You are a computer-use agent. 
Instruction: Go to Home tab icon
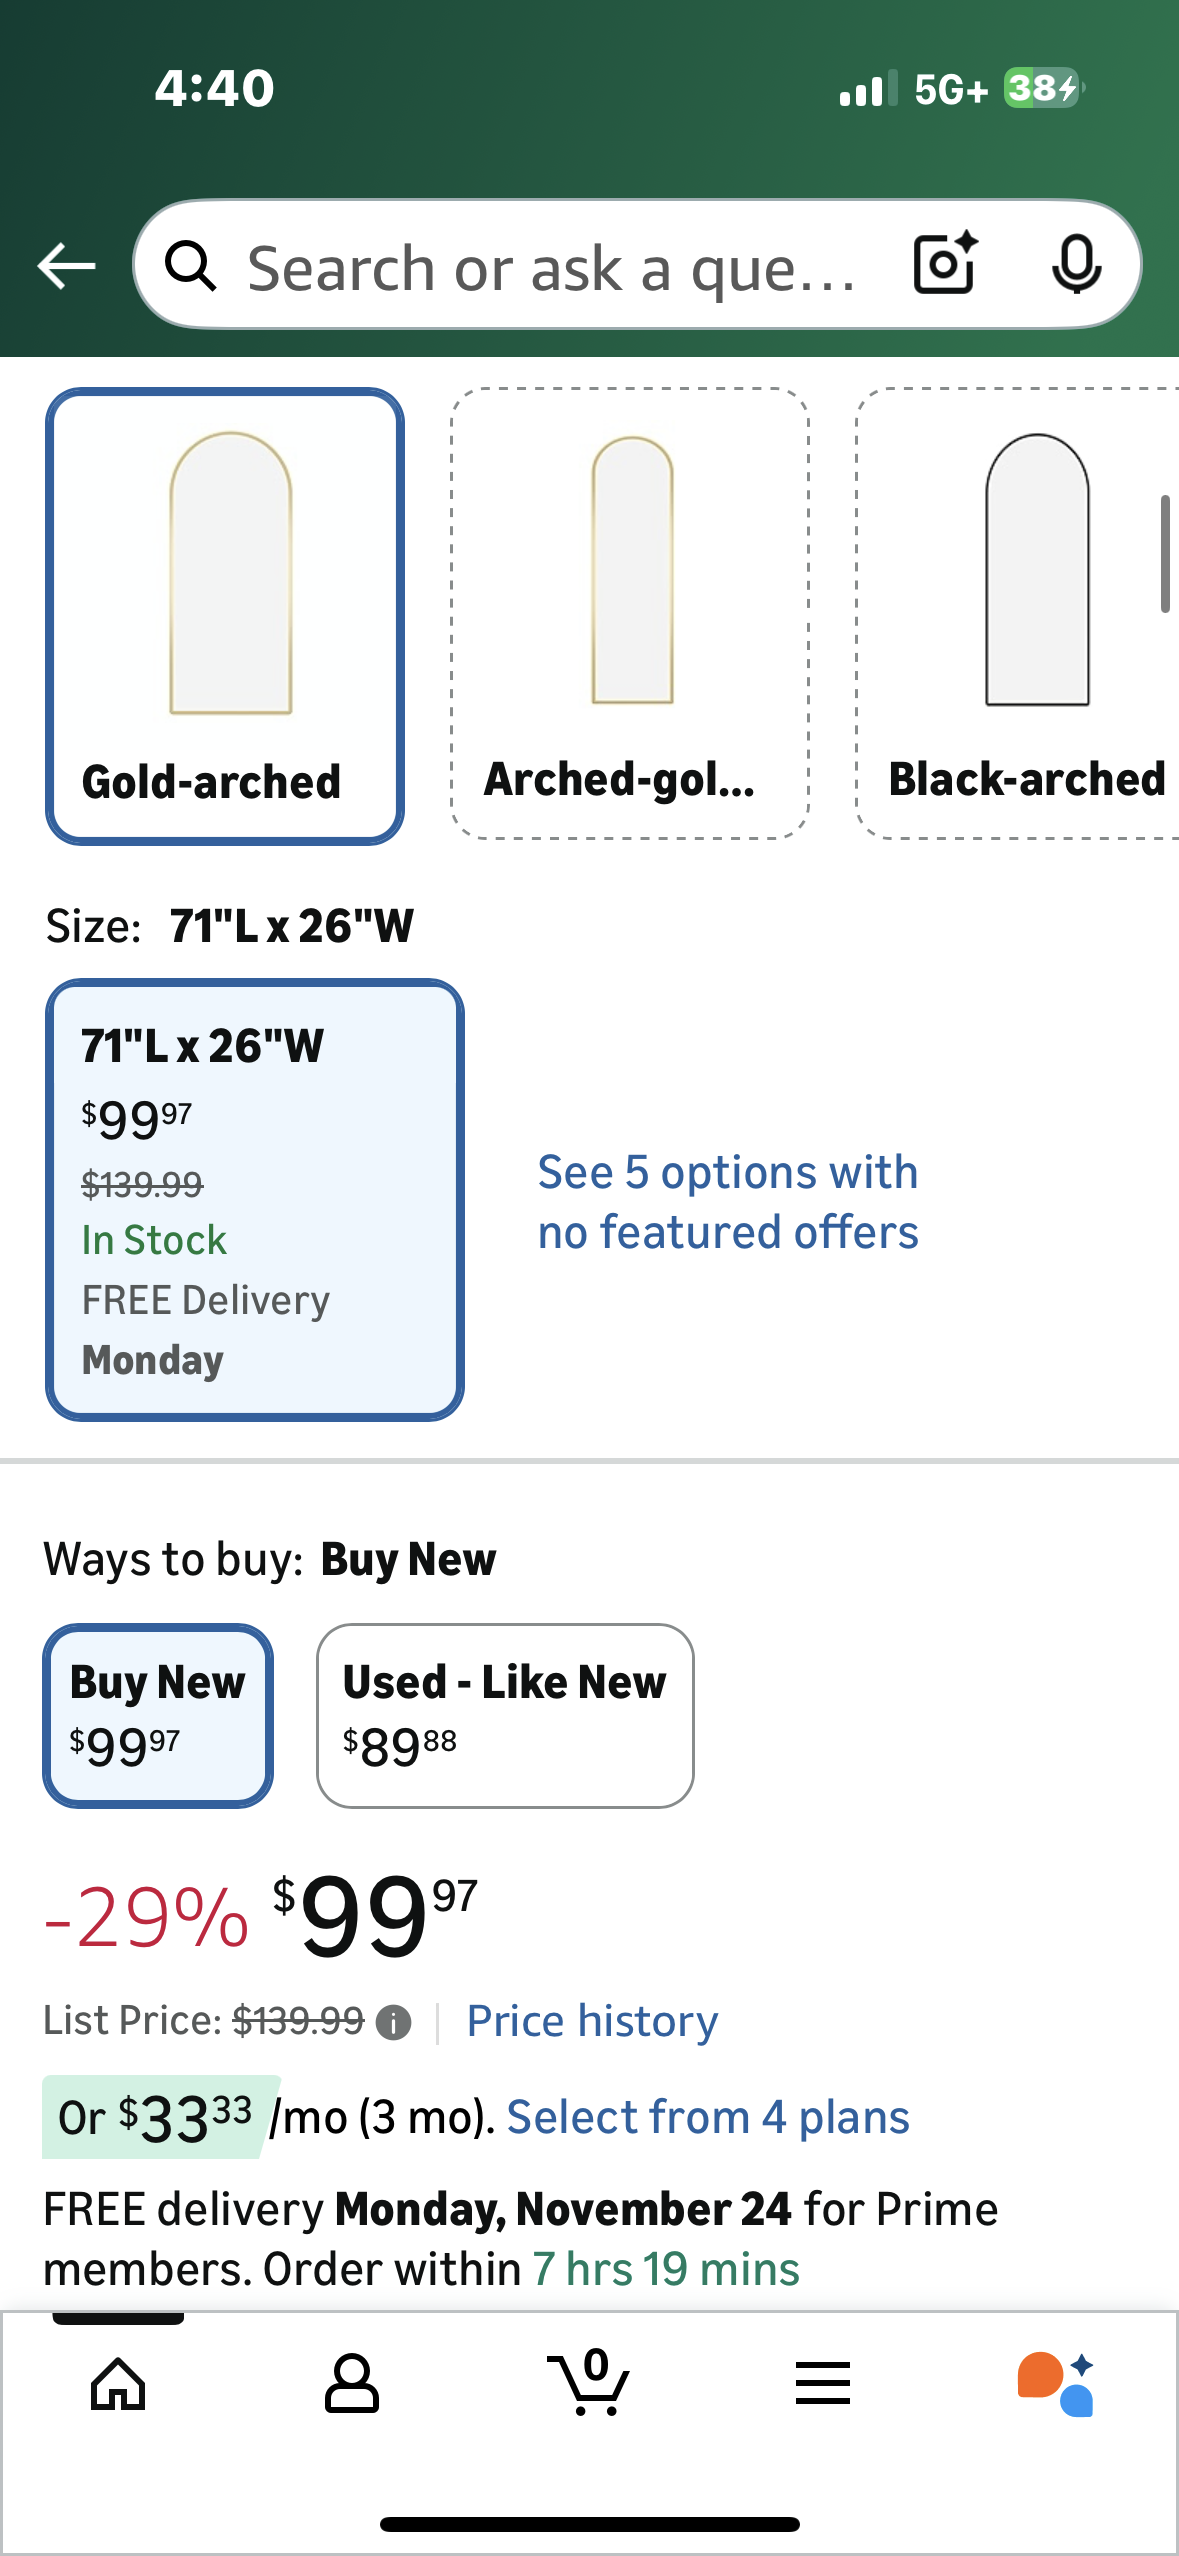pyautogui.click(x=118, y=2384)
